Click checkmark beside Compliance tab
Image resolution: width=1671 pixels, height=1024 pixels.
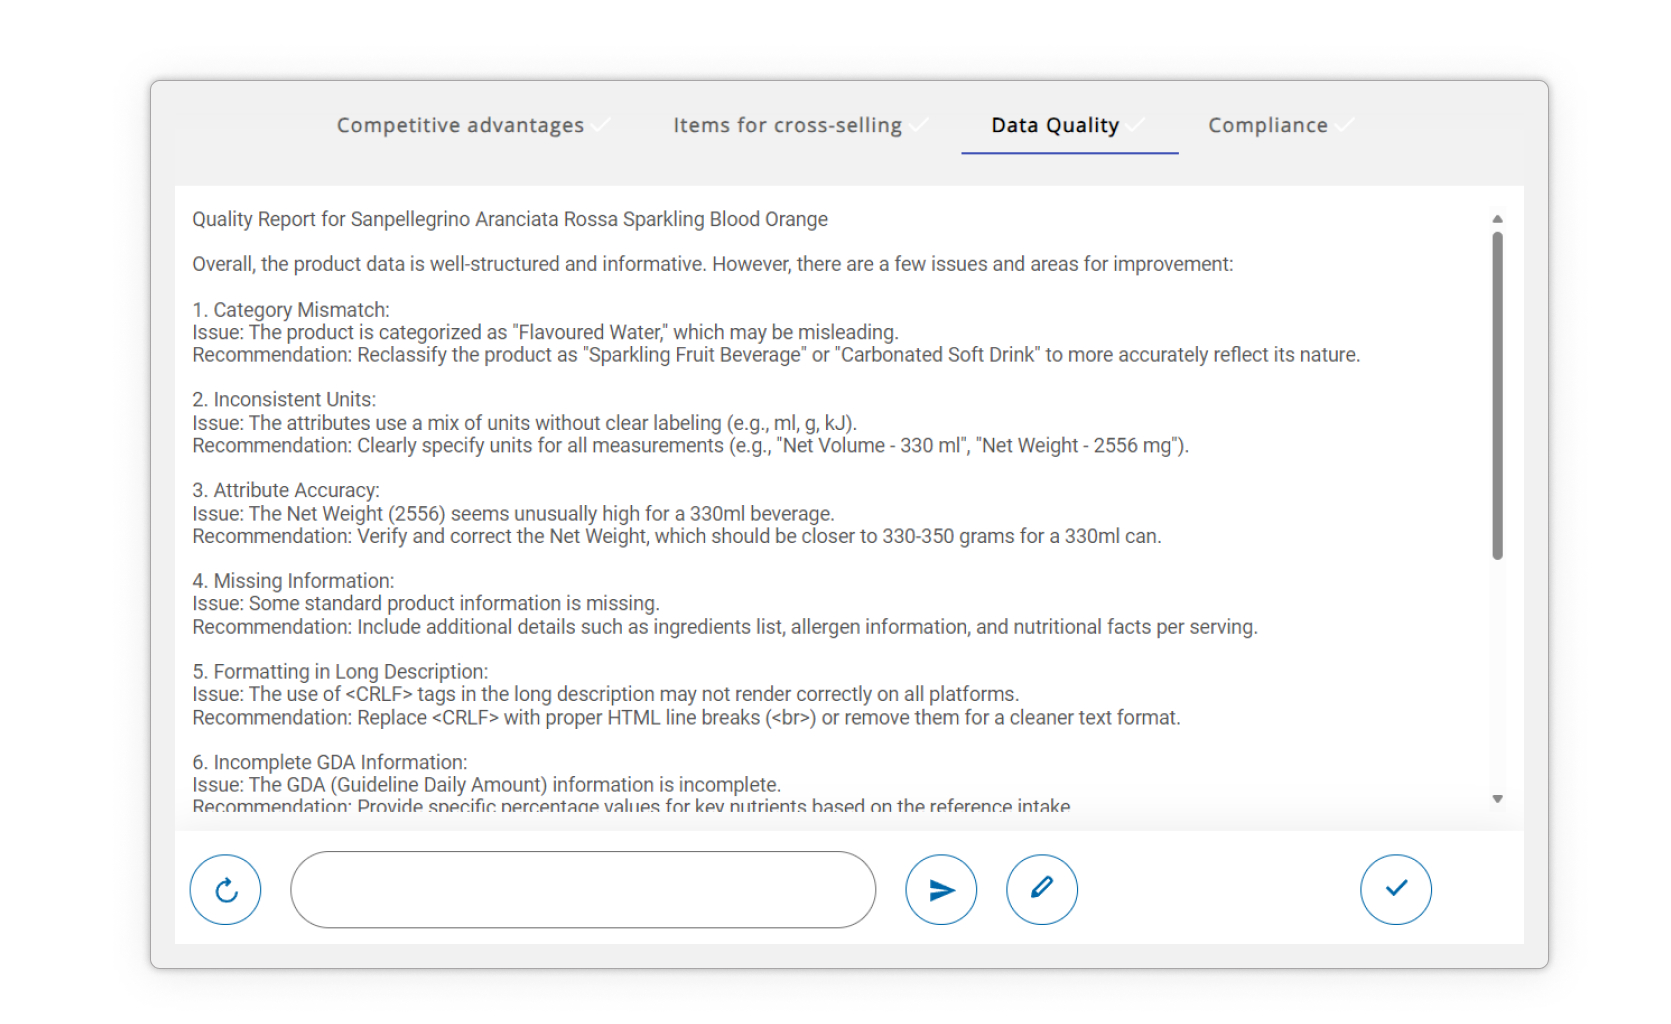pyautogui.click(x=1343, y=125)
